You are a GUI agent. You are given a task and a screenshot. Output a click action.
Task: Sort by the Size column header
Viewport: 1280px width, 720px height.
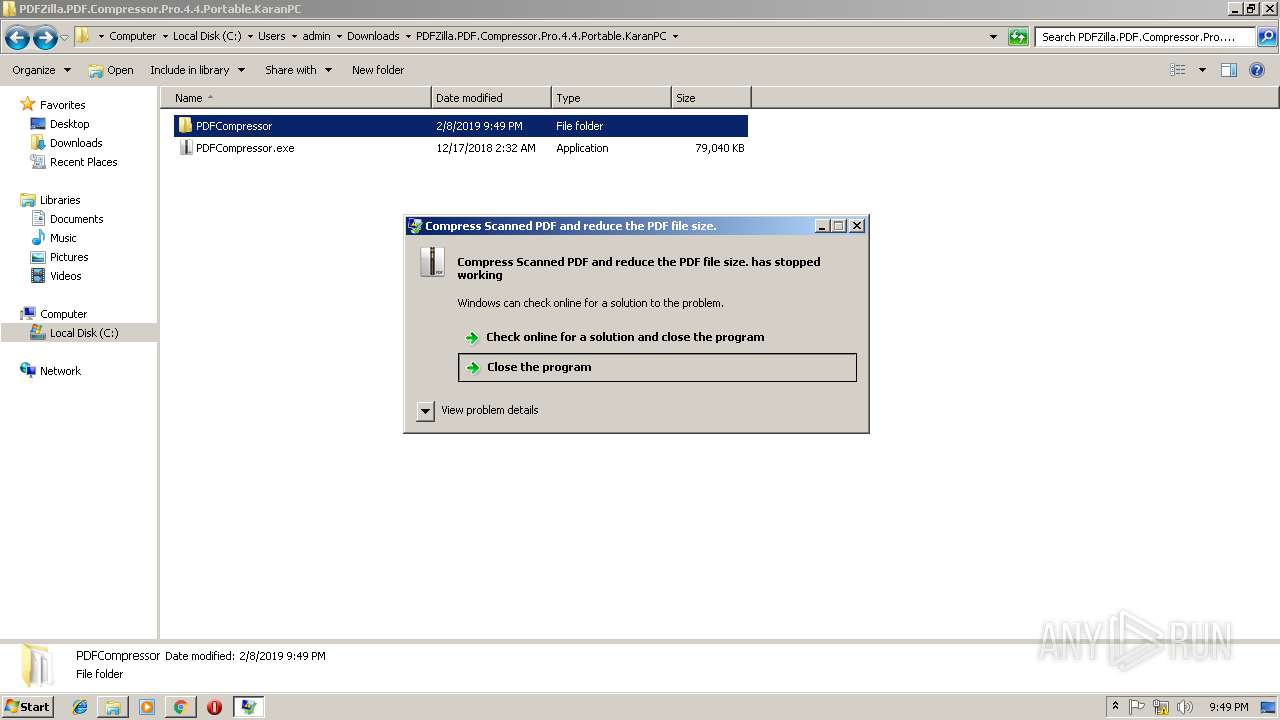click(x=711, y=98)
